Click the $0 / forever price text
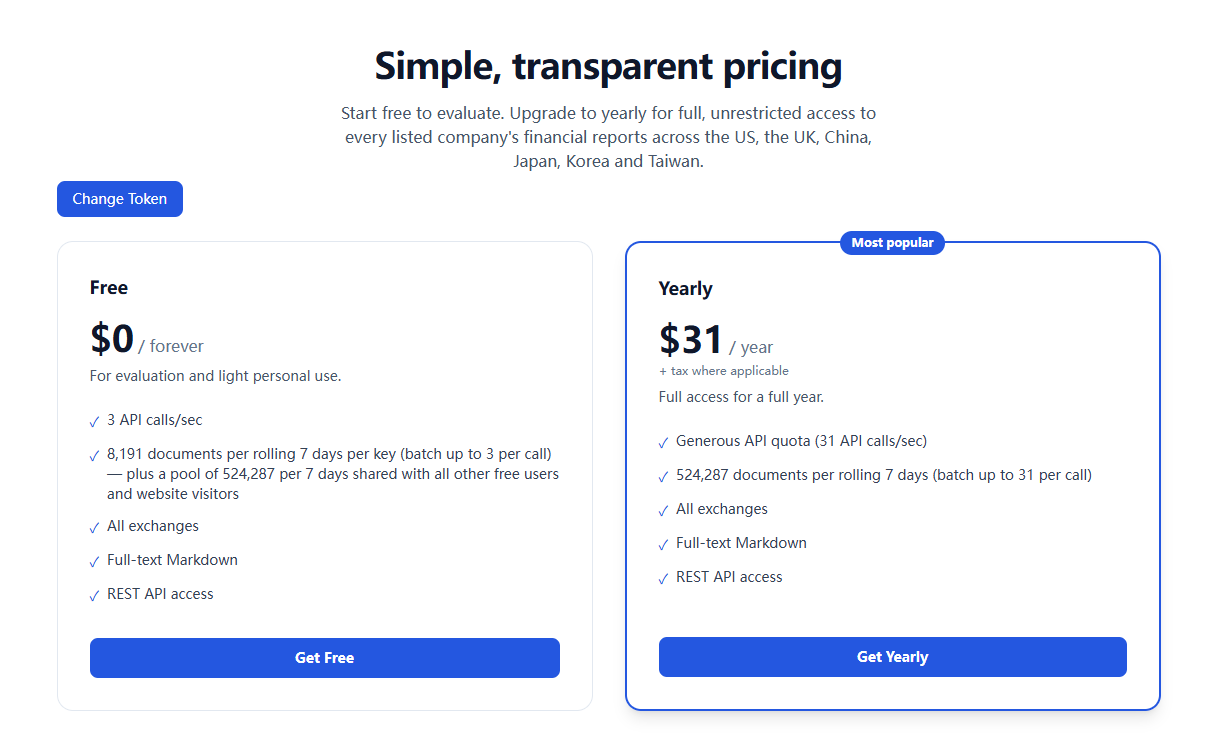 [x=147, y=340]
